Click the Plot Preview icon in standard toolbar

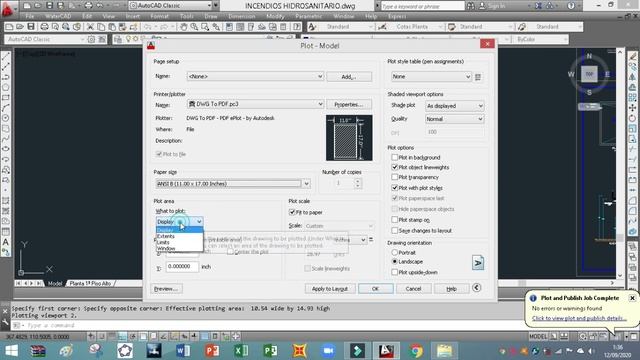tap(55, 27)
